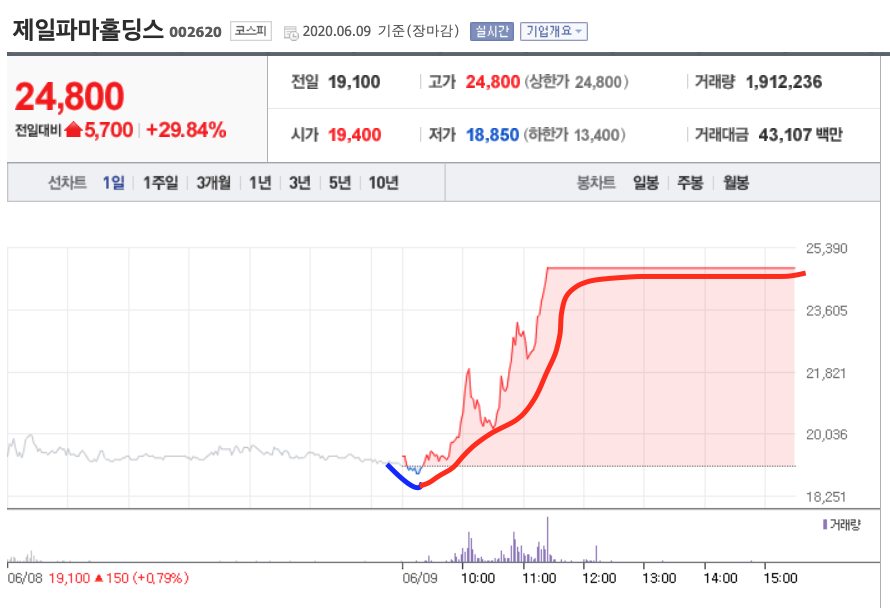Screen dimensions: 890x608
Task: Click the stock name 제일파마홀딩스
Action: [88, 30]
